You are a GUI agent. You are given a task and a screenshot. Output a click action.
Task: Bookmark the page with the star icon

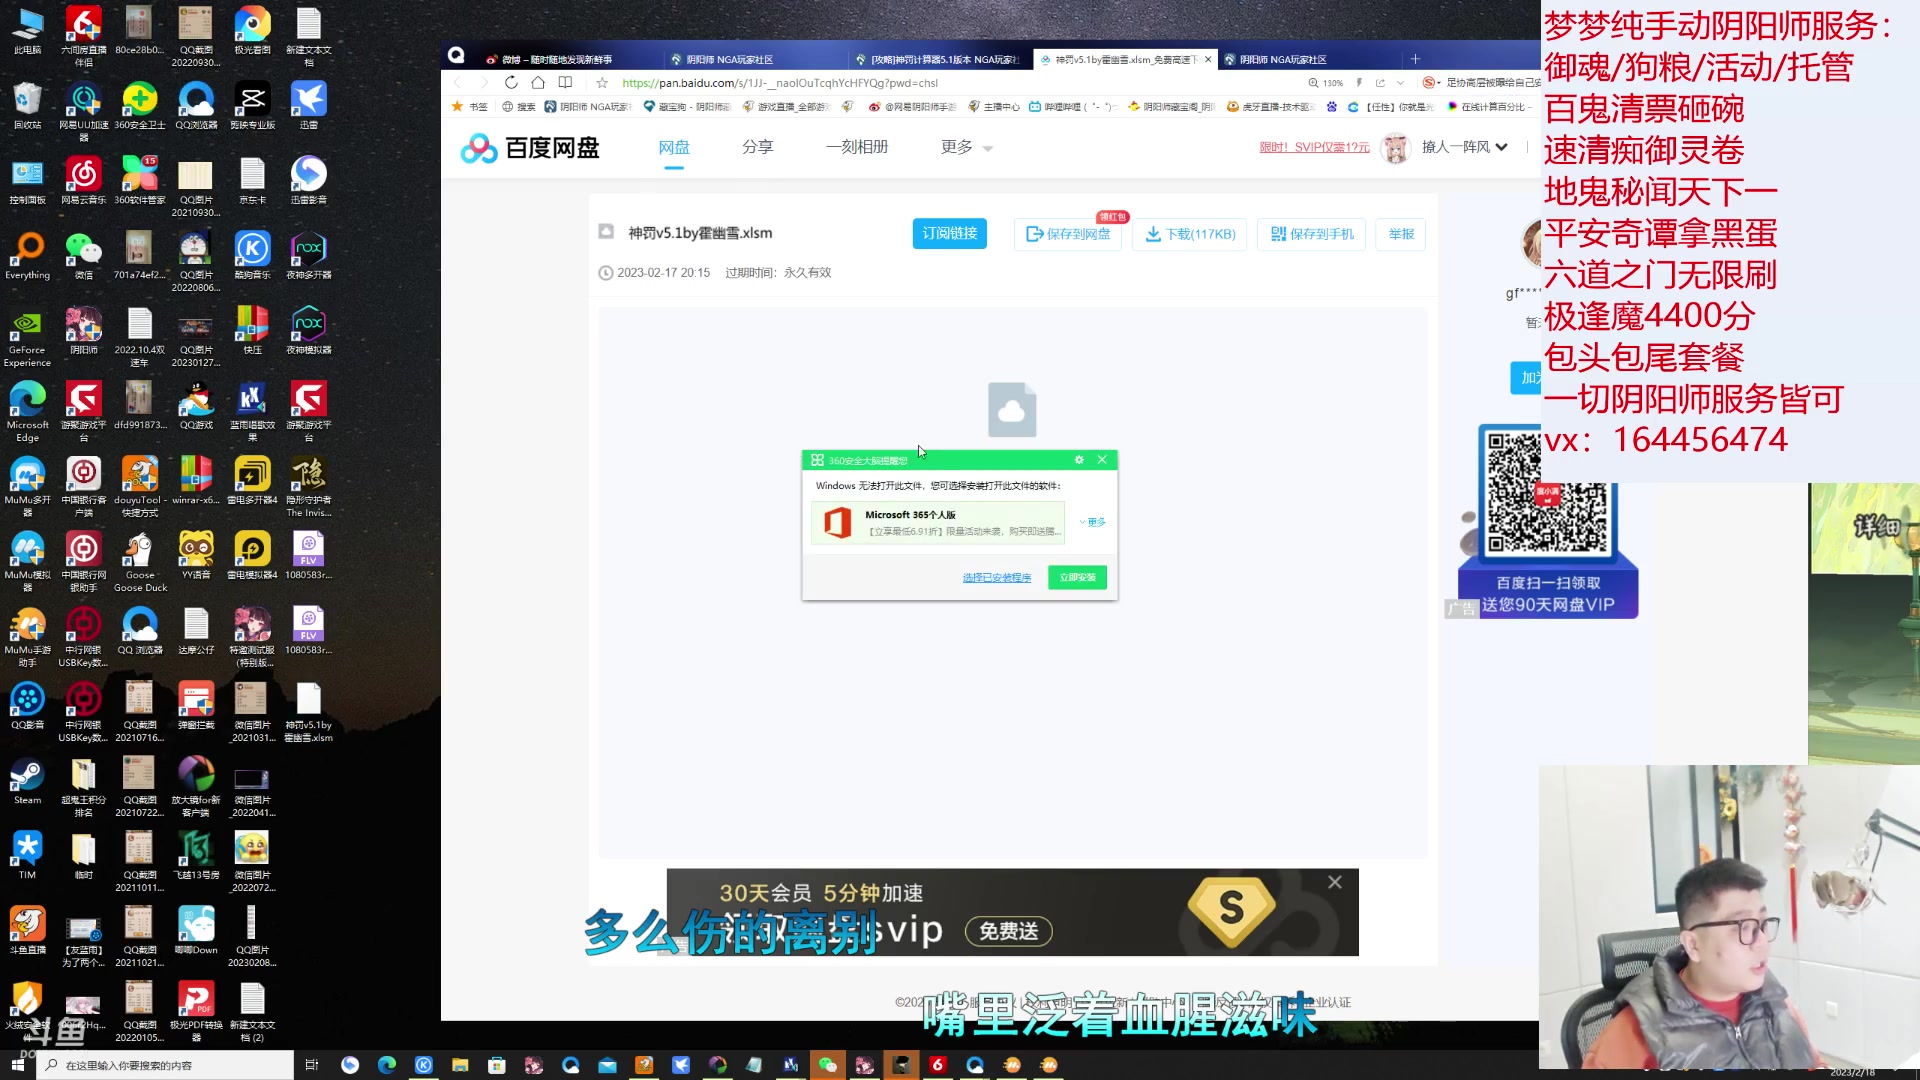coord(602,83)
